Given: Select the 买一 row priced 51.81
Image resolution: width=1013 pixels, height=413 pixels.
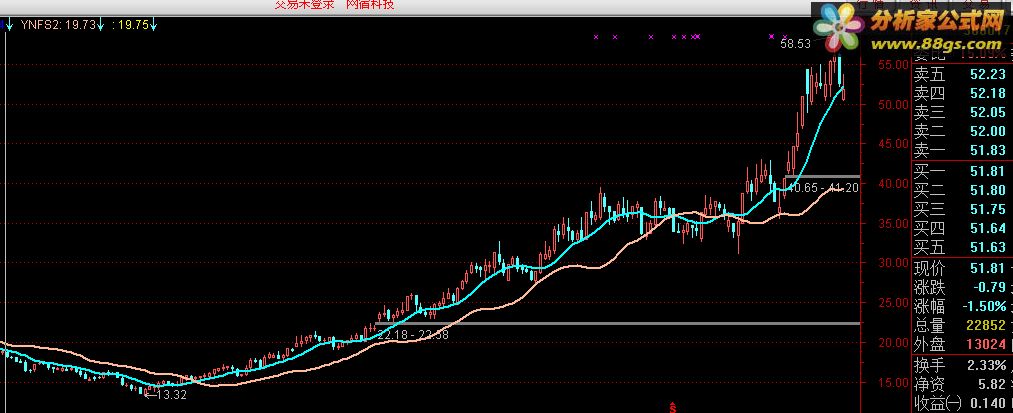Looking at the screenshot, I should point(961,171).
